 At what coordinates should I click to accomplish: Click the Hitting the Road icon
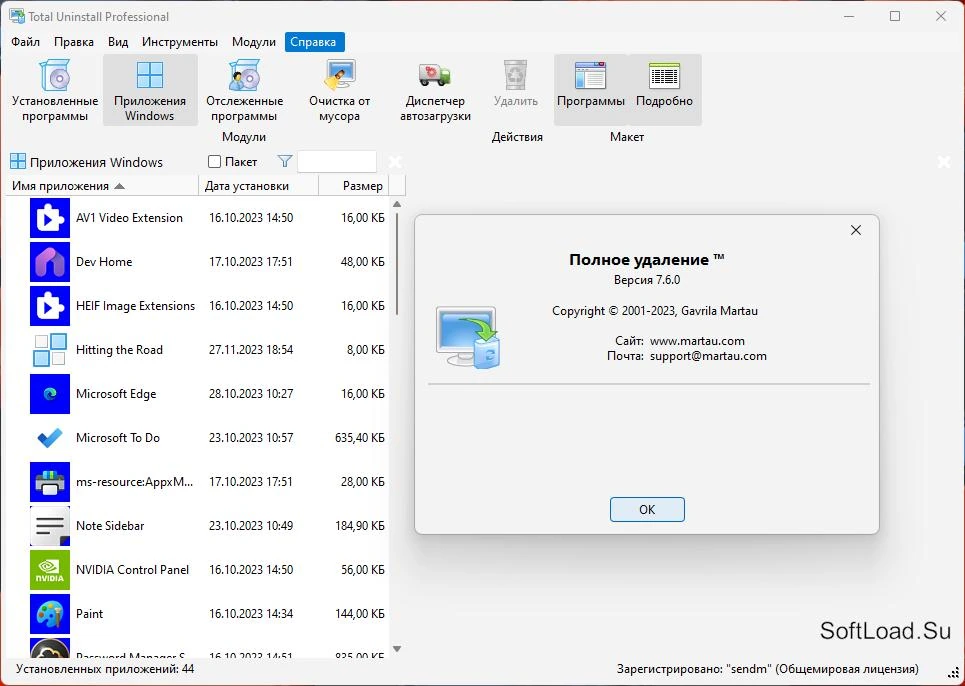pos(50,350)
